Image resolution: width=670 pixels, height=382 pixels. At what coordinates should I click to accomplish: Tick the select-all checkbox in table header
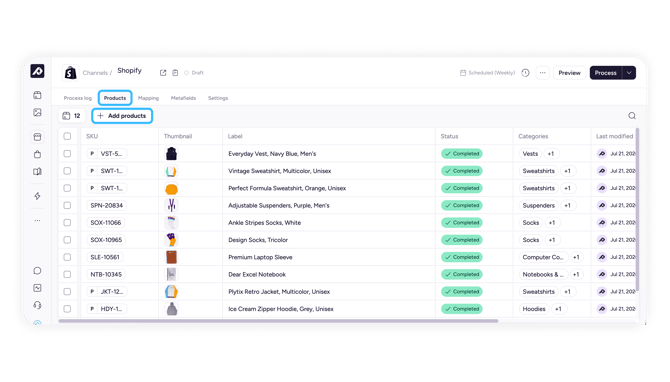(67, 136)
